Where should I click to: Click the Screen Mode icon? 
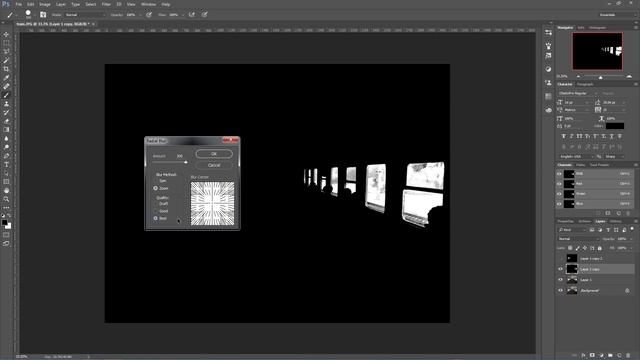6,243
